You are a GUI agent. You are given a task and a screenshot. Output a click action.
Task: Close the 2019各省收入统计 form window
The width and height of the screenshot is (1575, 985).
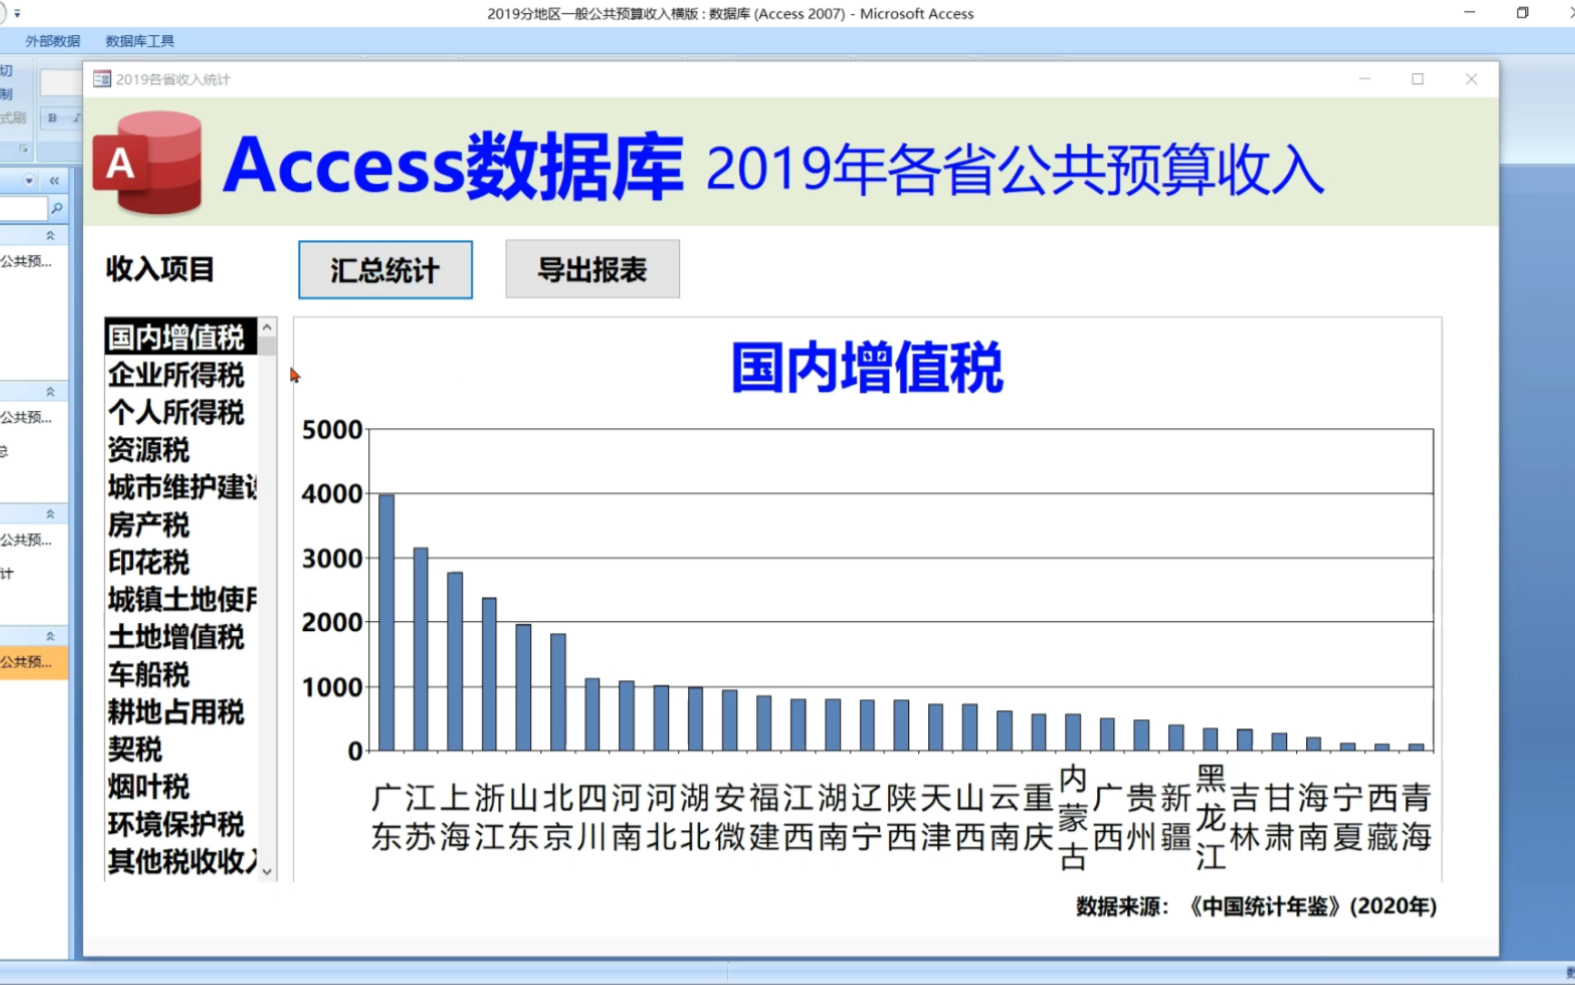(x=1471, y=79)
